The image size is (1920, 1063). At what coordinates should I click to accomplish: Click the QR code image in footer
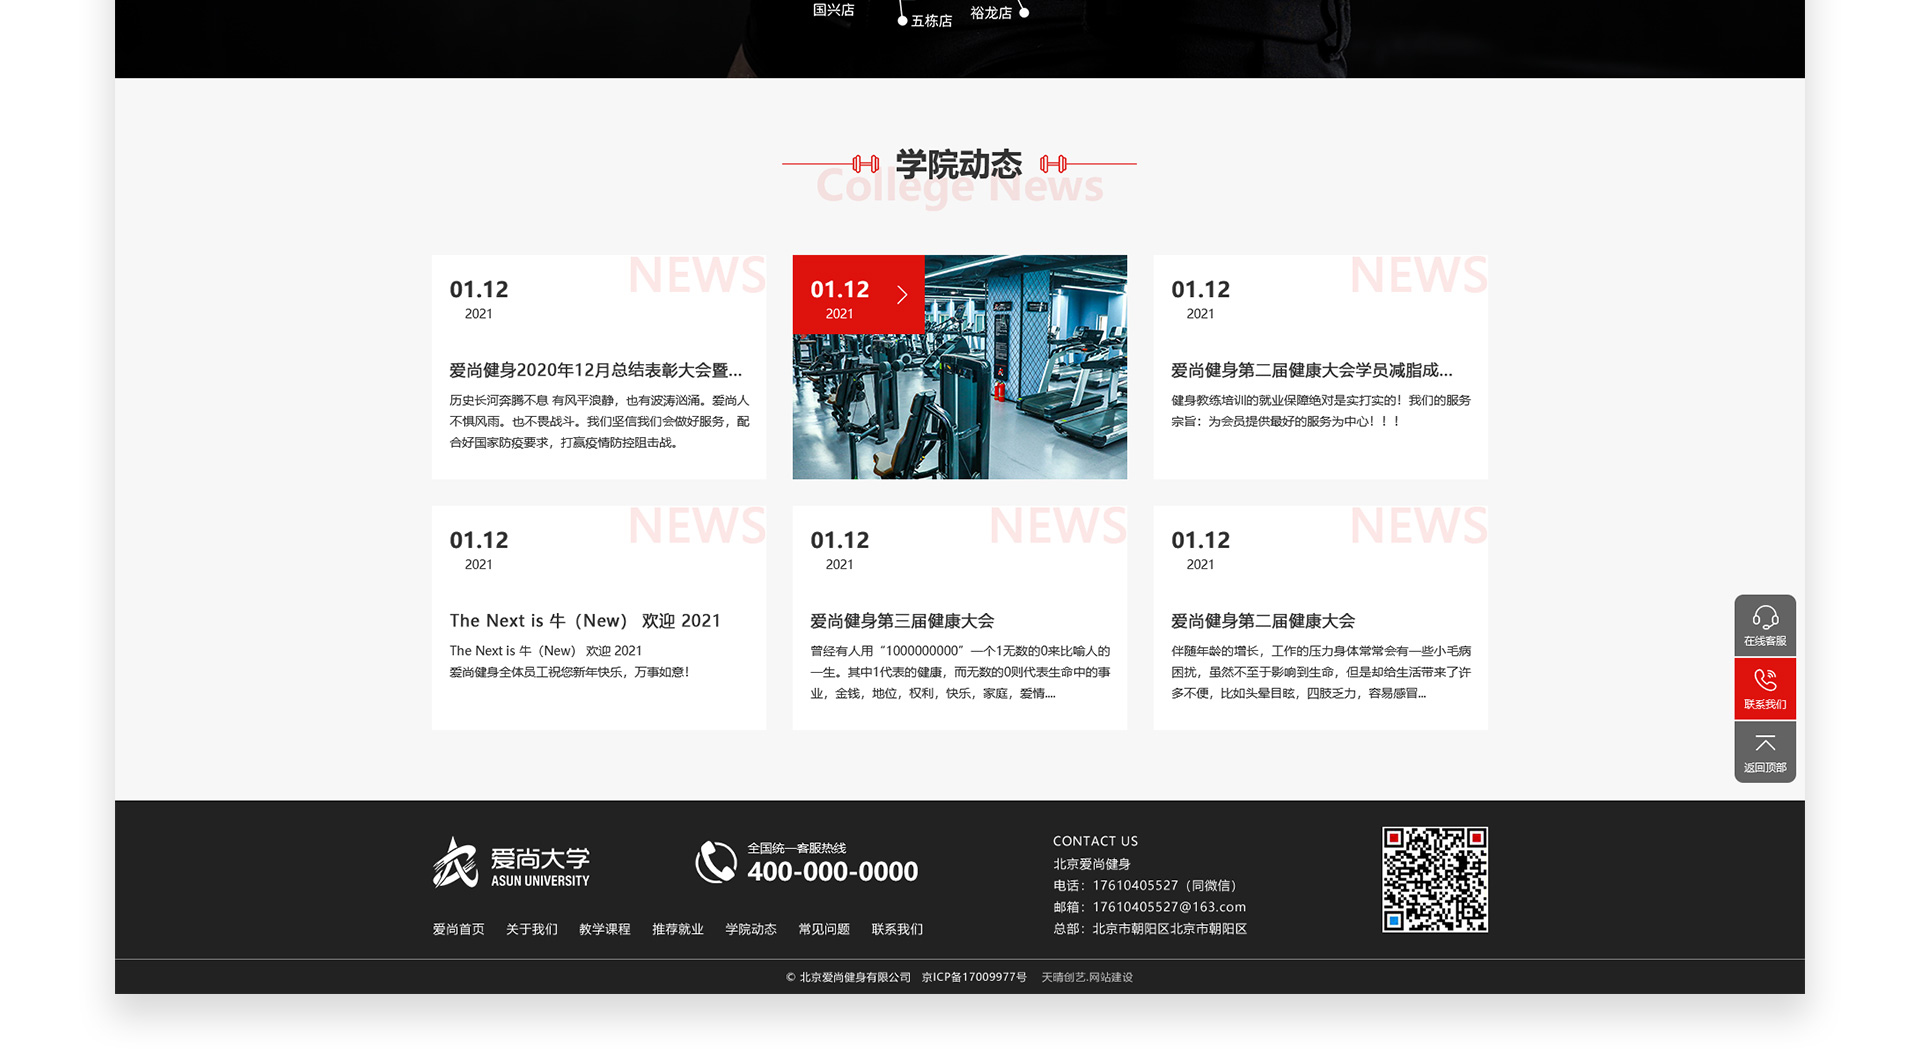1434,879
